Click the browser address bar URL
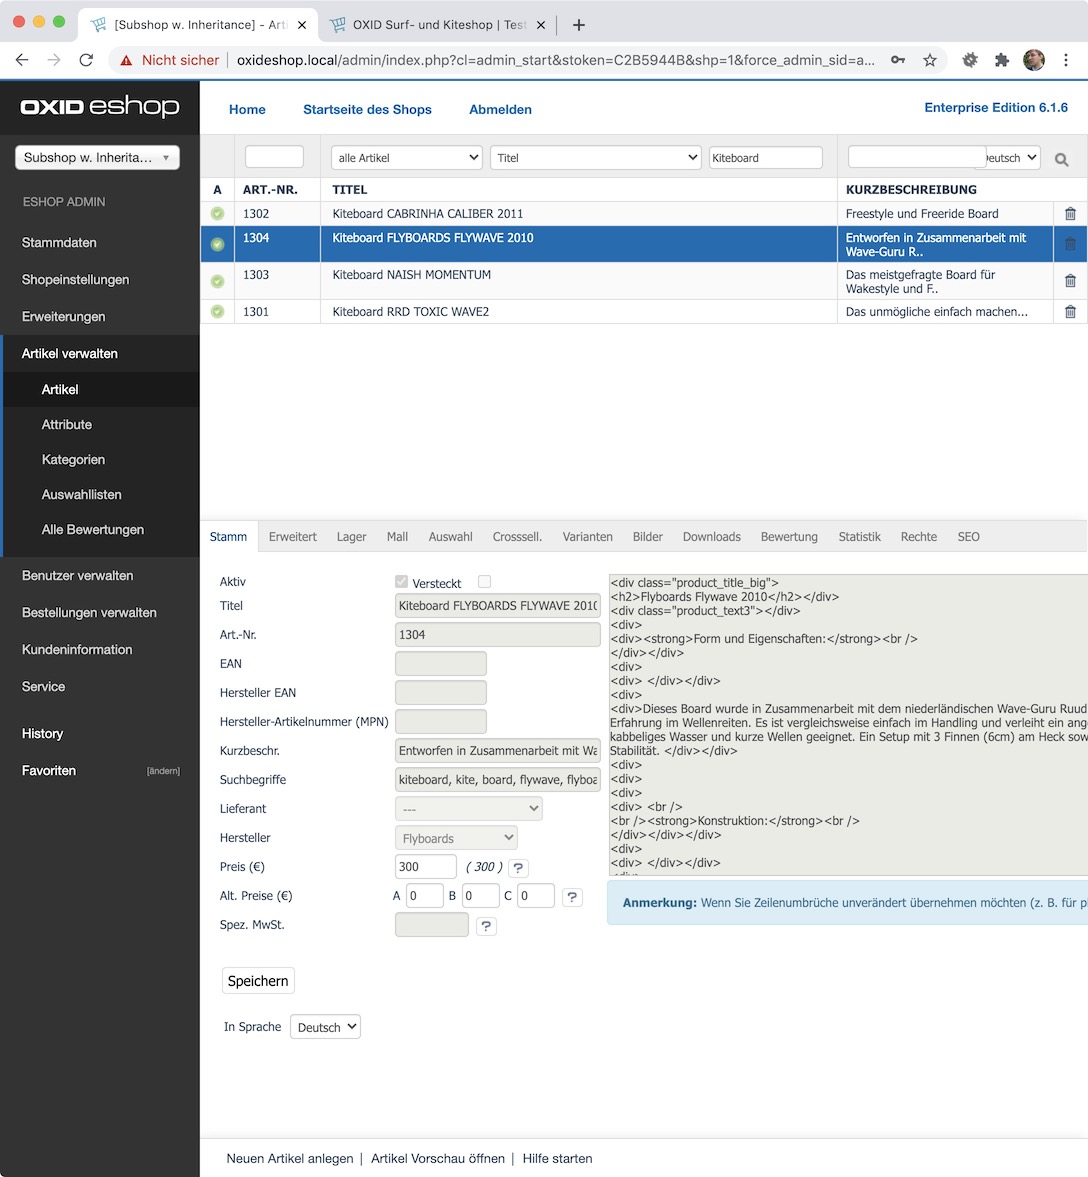1088x1177 pixels. [556, 60]
